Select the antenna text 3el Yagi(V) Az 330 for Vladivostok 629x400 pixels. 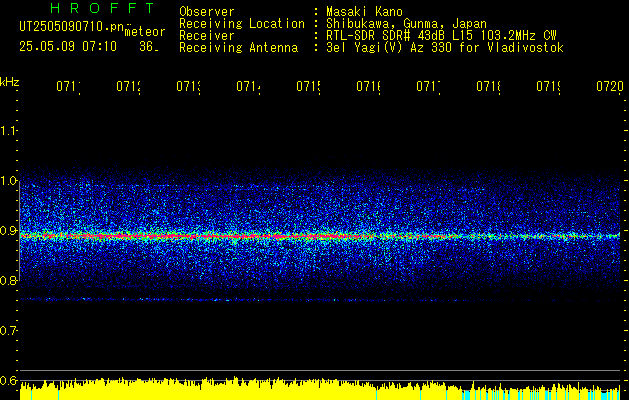coord(445,48)
